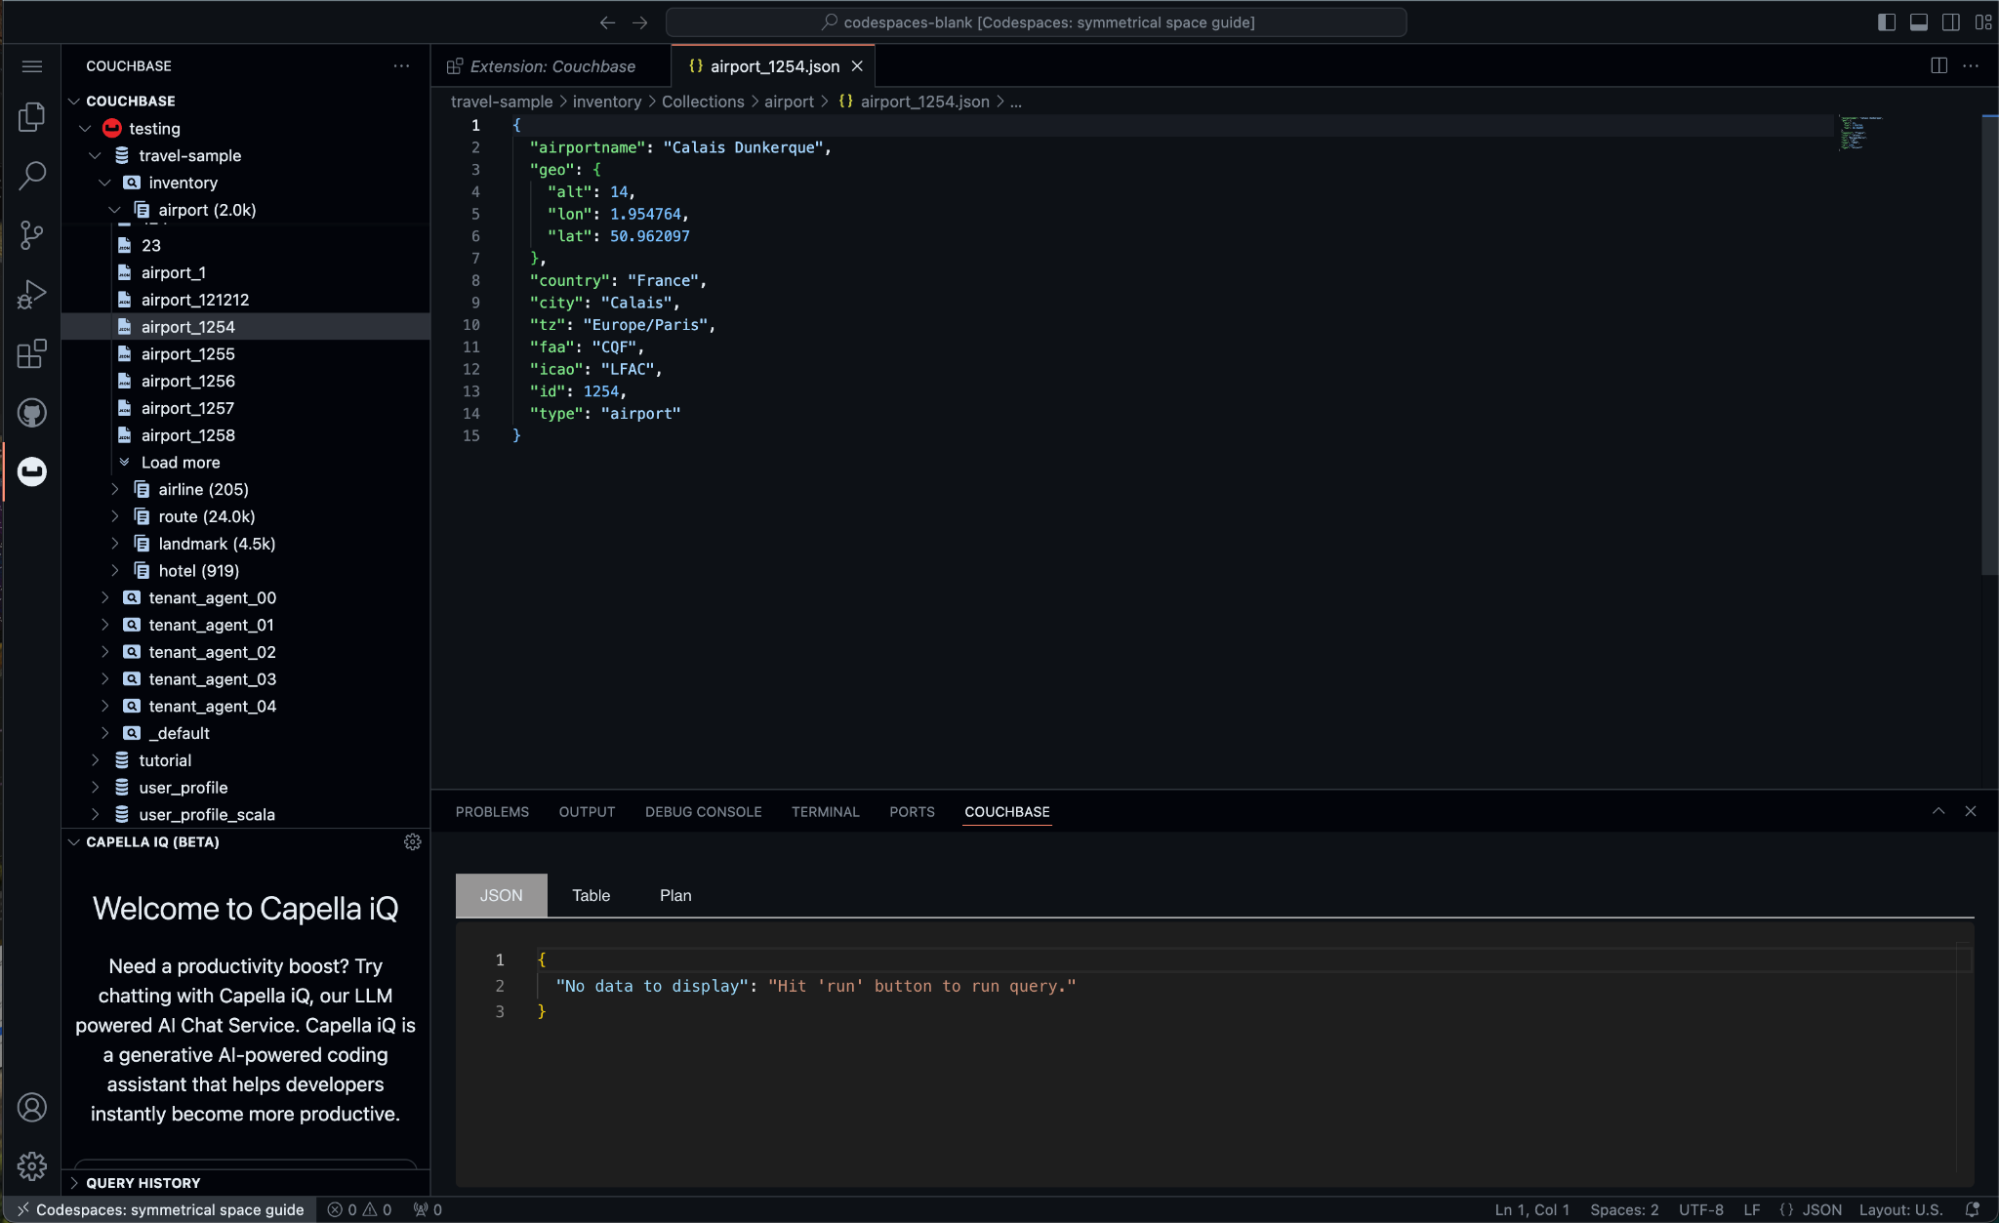This screenshot has width=1999, height=1224.
Task: Click travel-sample in the breadcrumb
Action: 501,101
